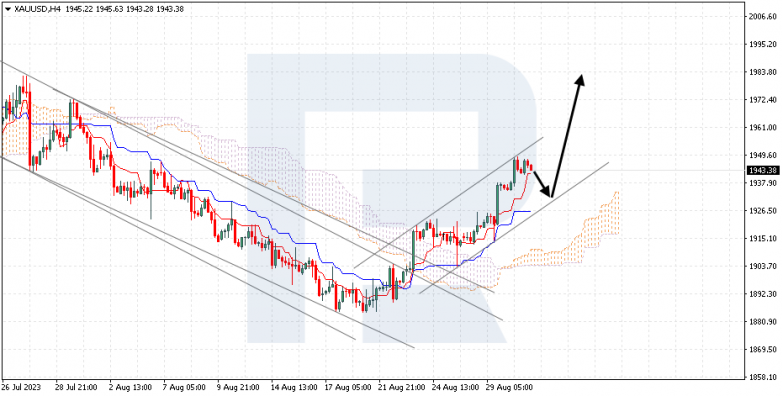Screen dimensions: 782x396
Task: Click the 1915.10 price axis label
Action: pos(763,239)
